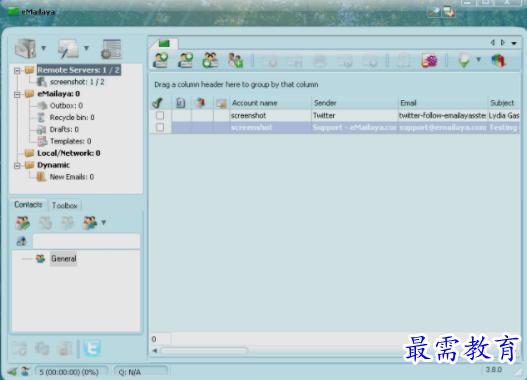Screen dimensions: 527x380
Task: Click the horizontal scrollbar thumb in email list
Action: pos(204,350)
